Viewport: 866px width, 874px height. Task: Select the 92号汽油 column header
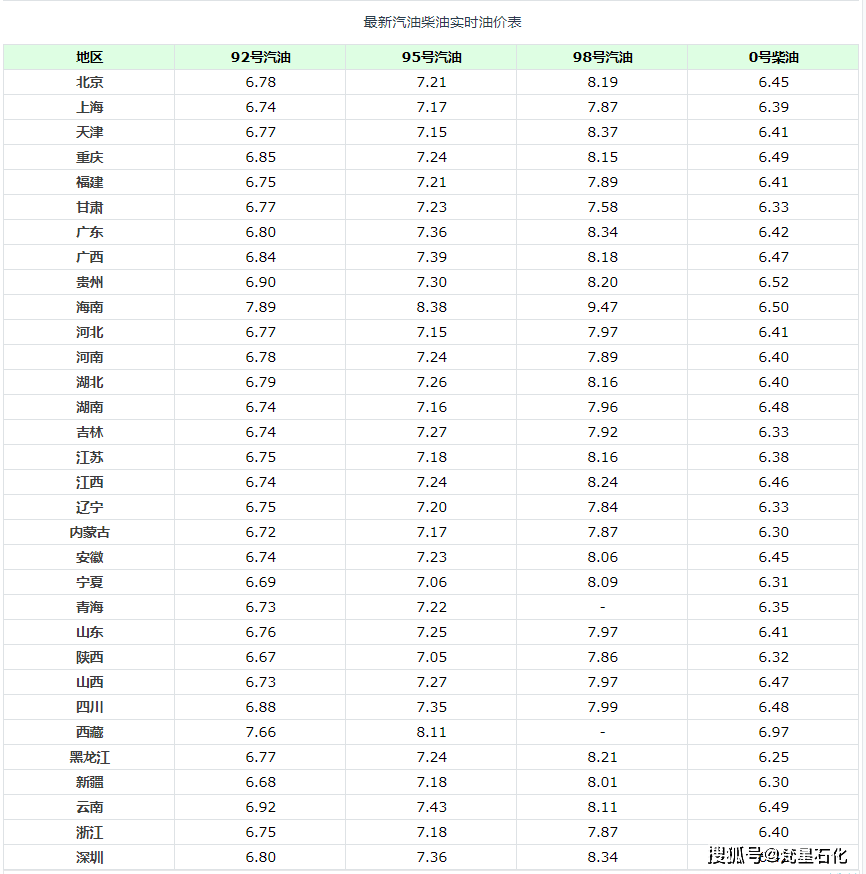(x=260, y=57)
